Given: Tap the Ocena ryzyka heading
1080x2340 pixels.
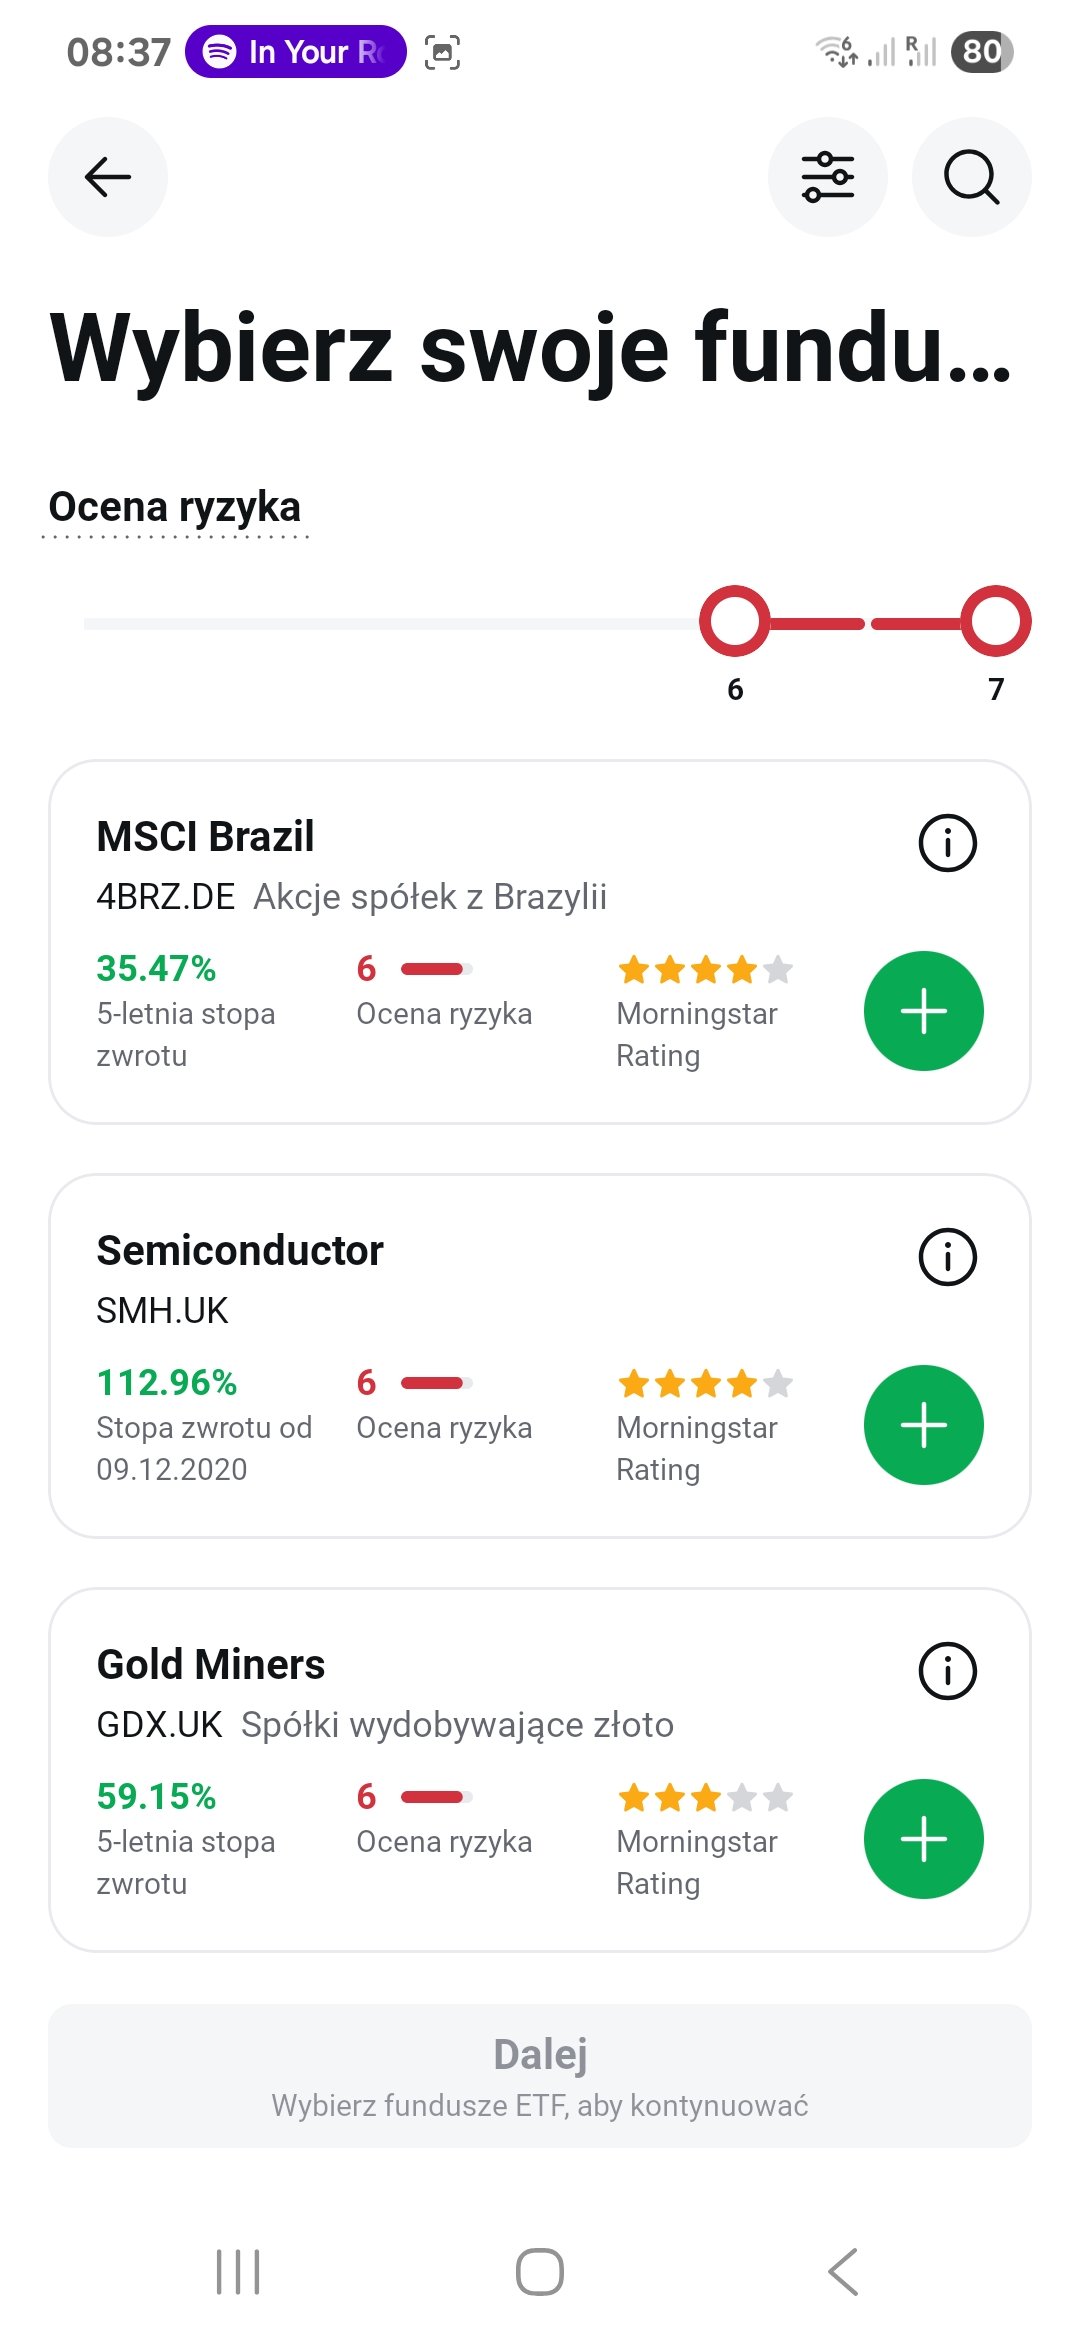Looking at the screenshot, I should [175, 507].
